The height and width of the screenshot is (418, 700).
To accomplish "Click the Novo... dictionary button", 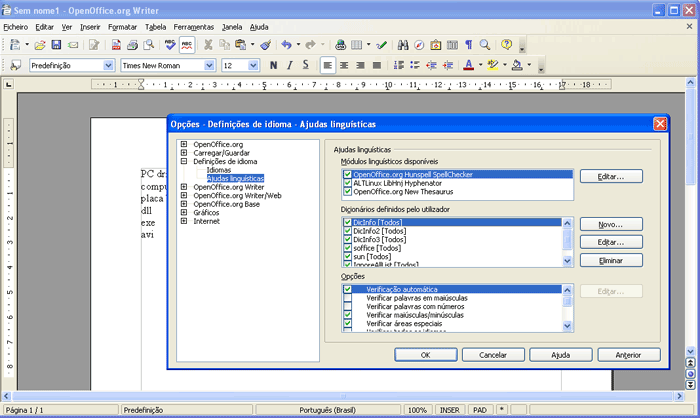I will coord(610,224).
